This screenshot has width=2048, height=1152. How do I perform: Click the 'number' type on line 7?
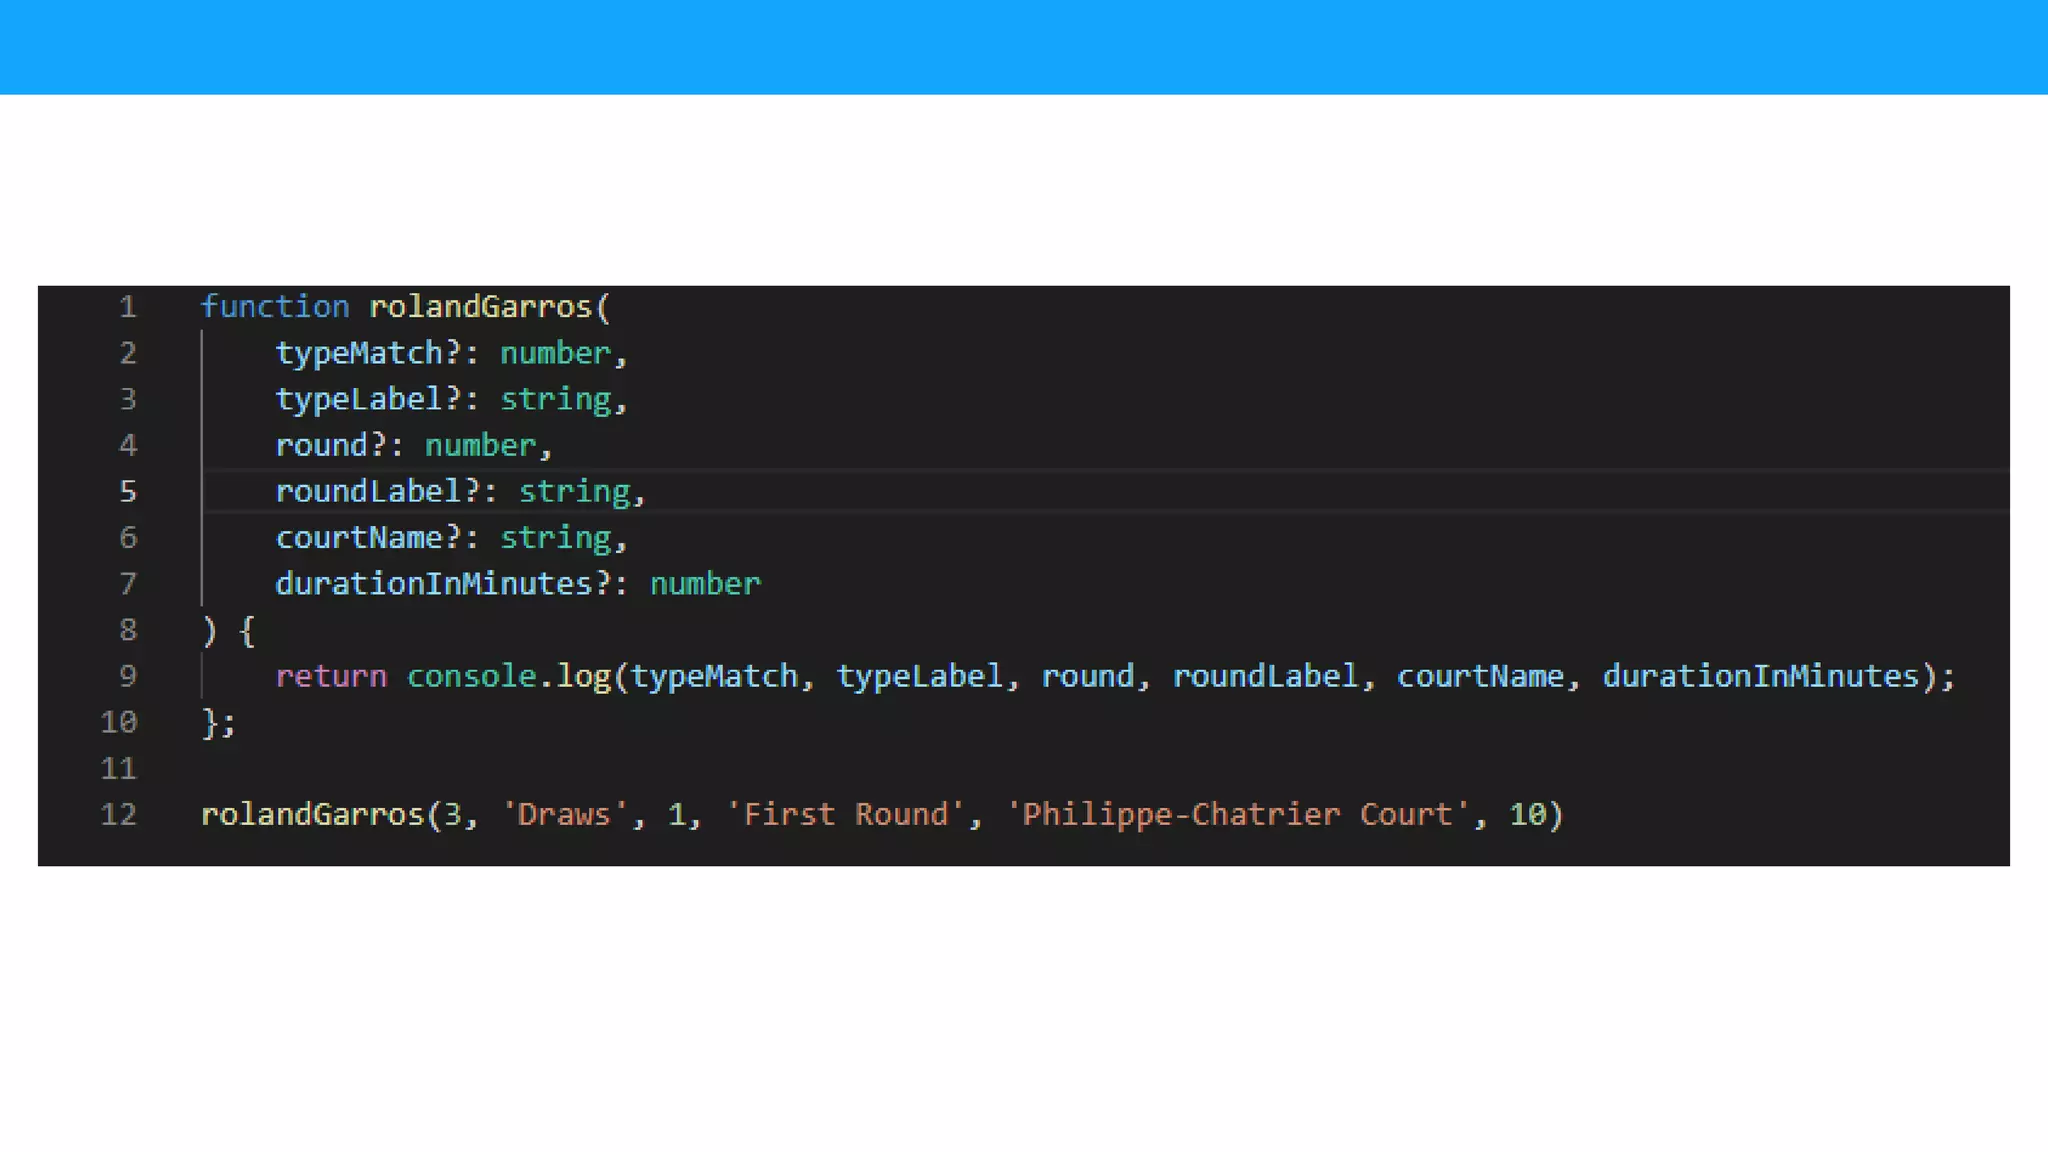[x=705, y=584]
